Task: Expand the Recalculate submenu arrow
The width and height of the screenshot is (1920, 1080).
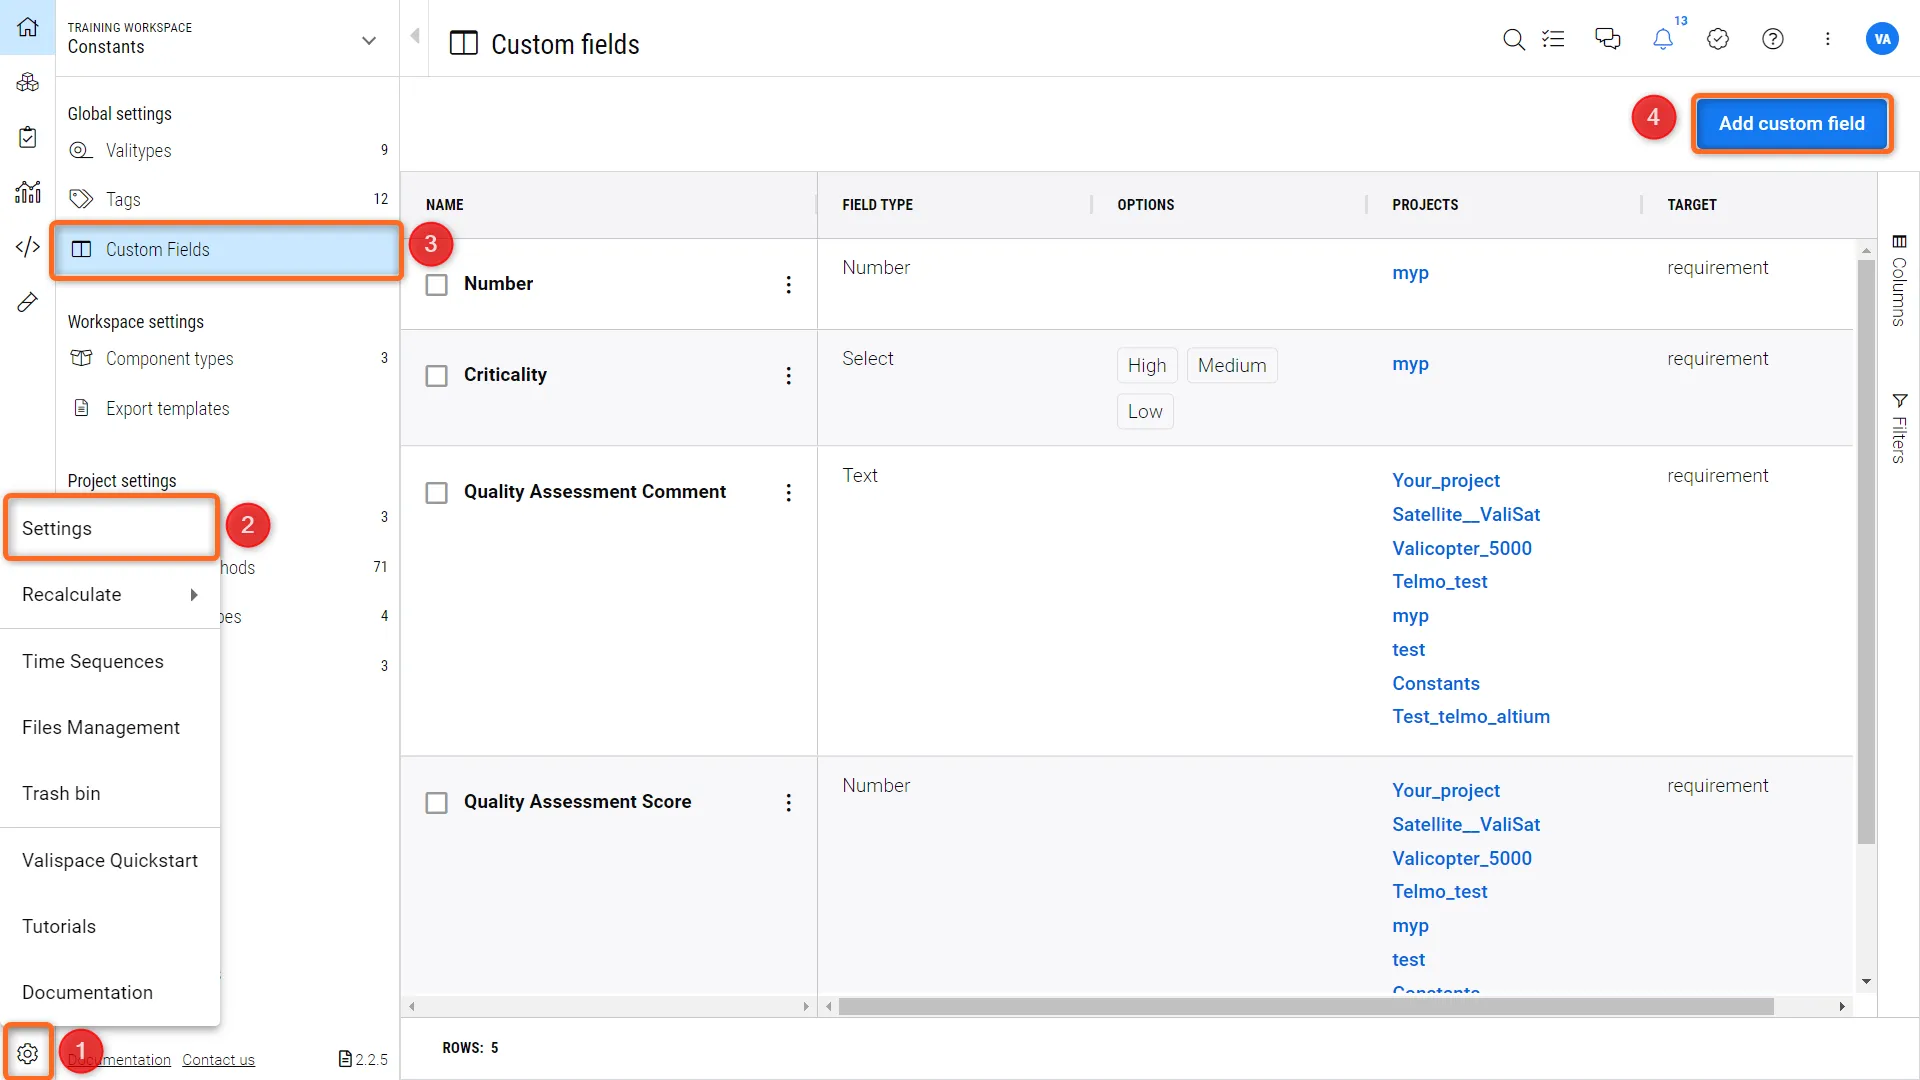Action: pos(194,595)
